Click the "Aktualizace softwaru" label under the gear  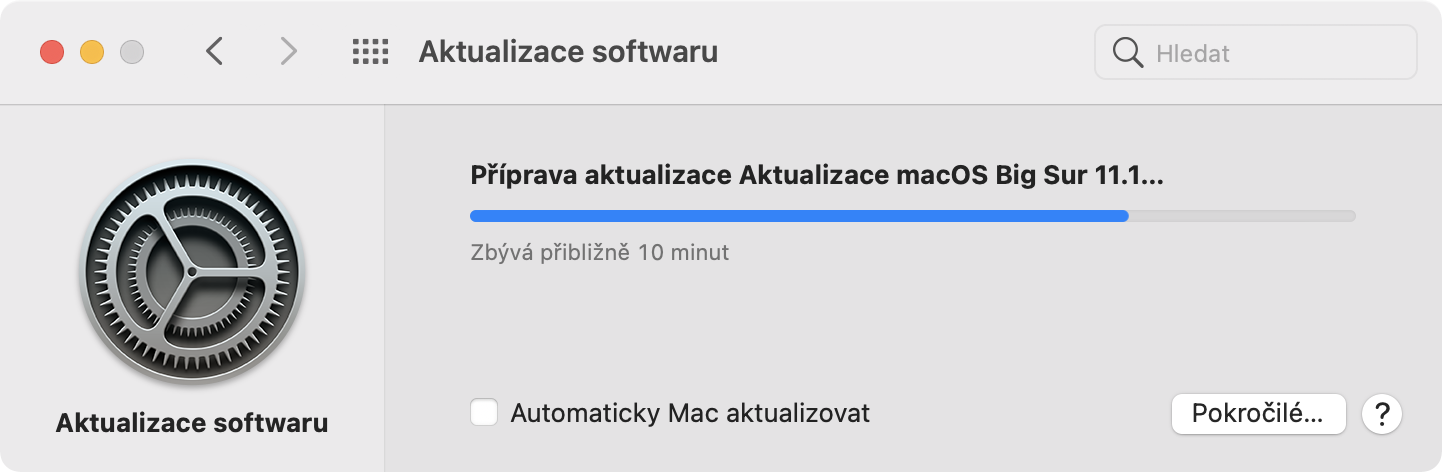tap(192, 422)
